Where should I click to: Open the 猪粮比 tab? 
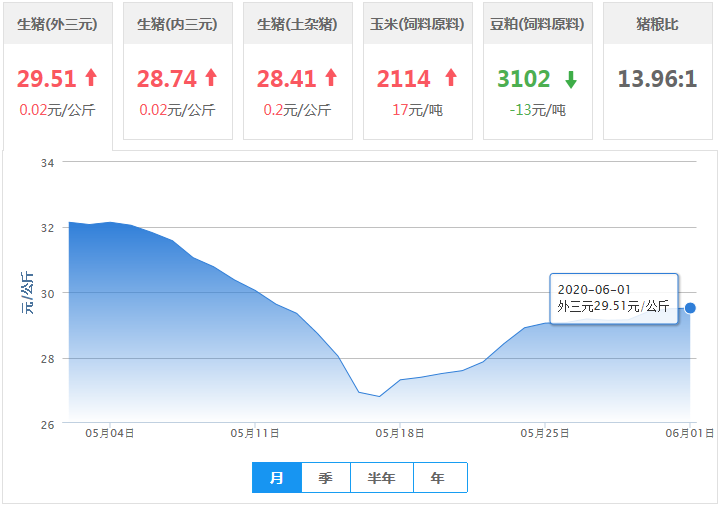[x=657, y=24]
